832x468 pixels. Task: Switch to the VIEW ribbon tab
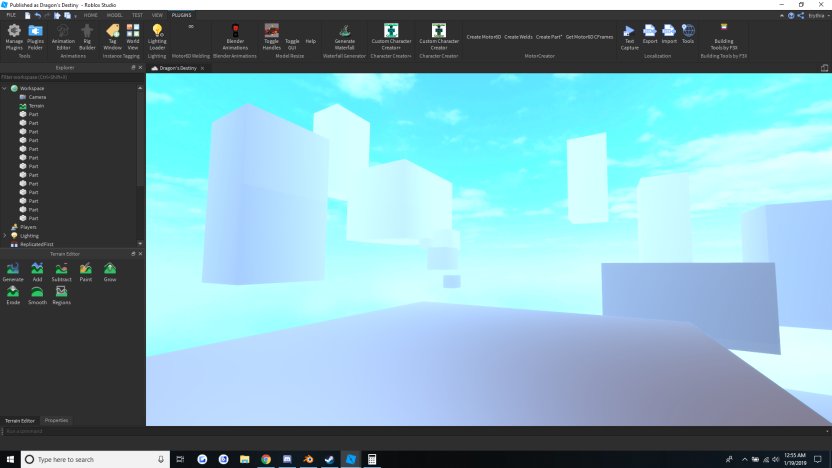[x=158, y=15]
